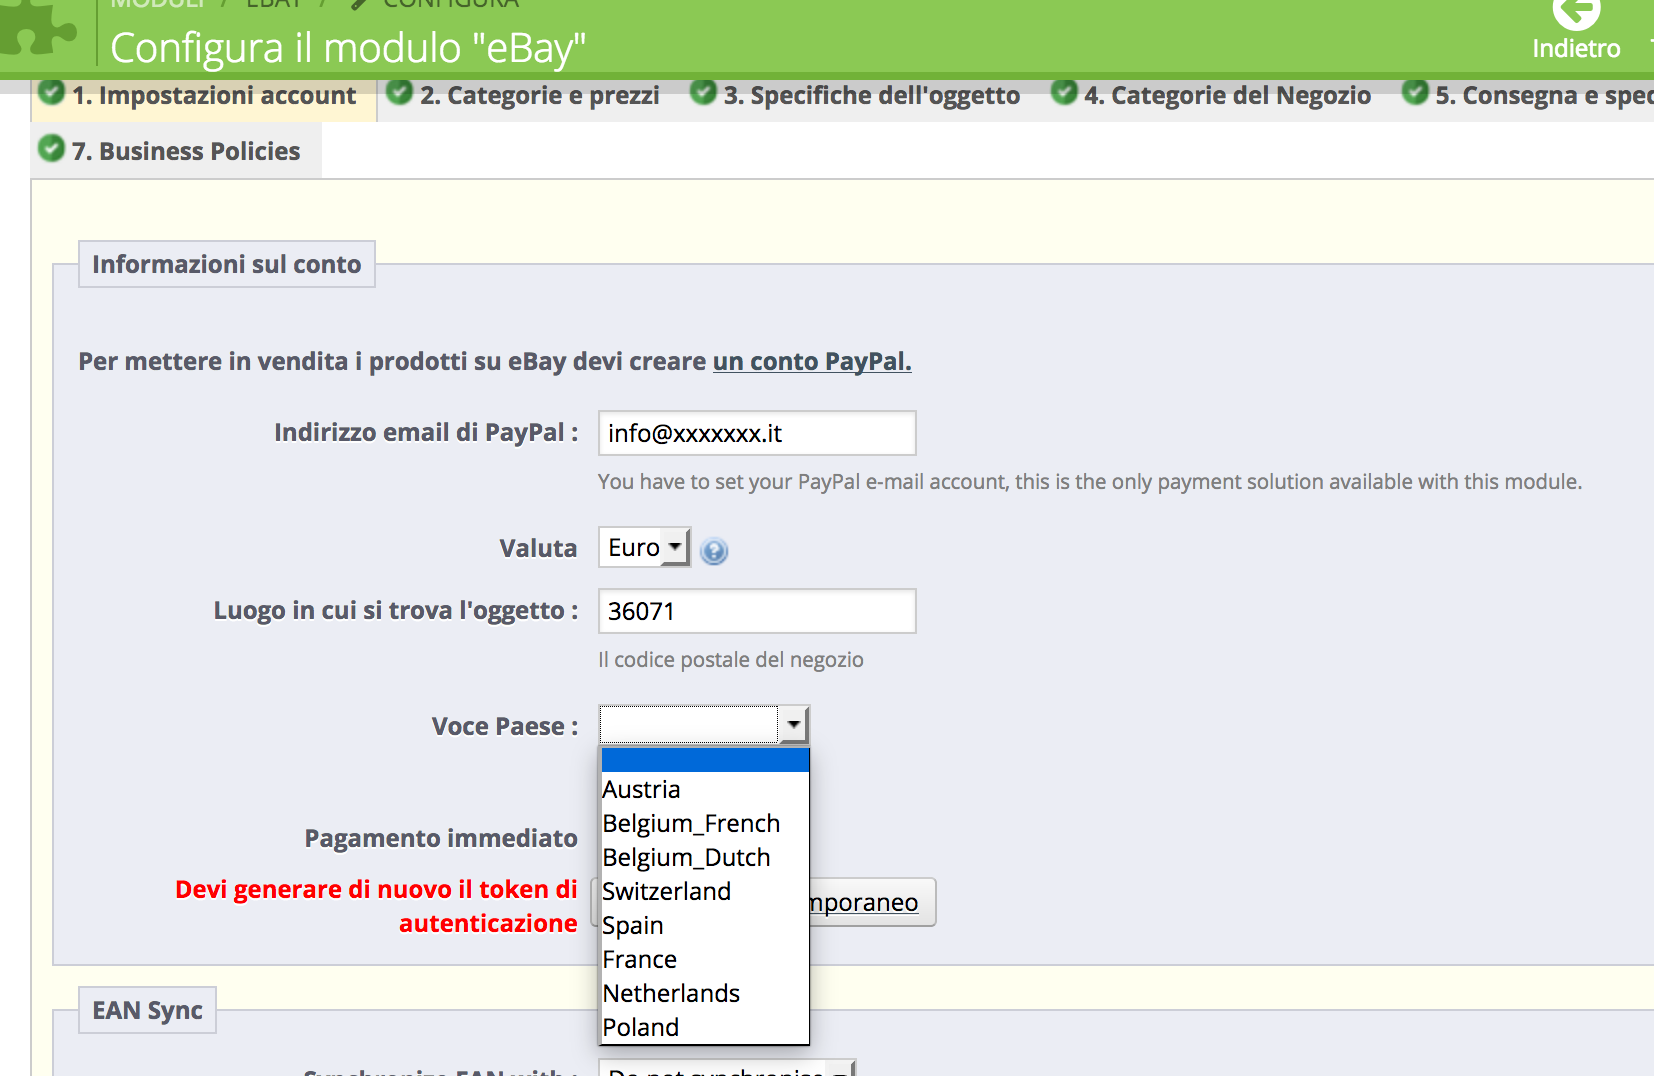
Task: Click the Indietro back label
Action: click(1576, 48)
